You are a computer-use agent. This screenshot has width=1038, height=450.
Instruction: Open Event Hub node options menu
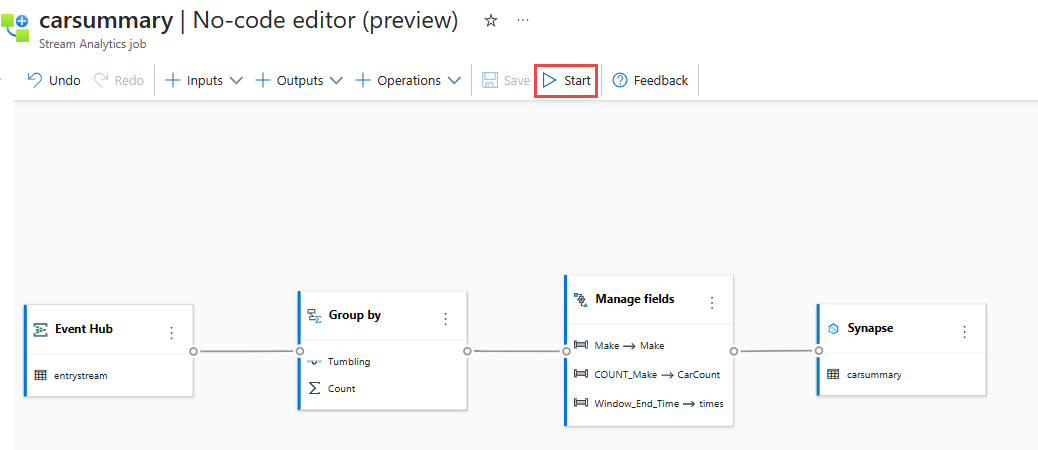coord(171,332)
